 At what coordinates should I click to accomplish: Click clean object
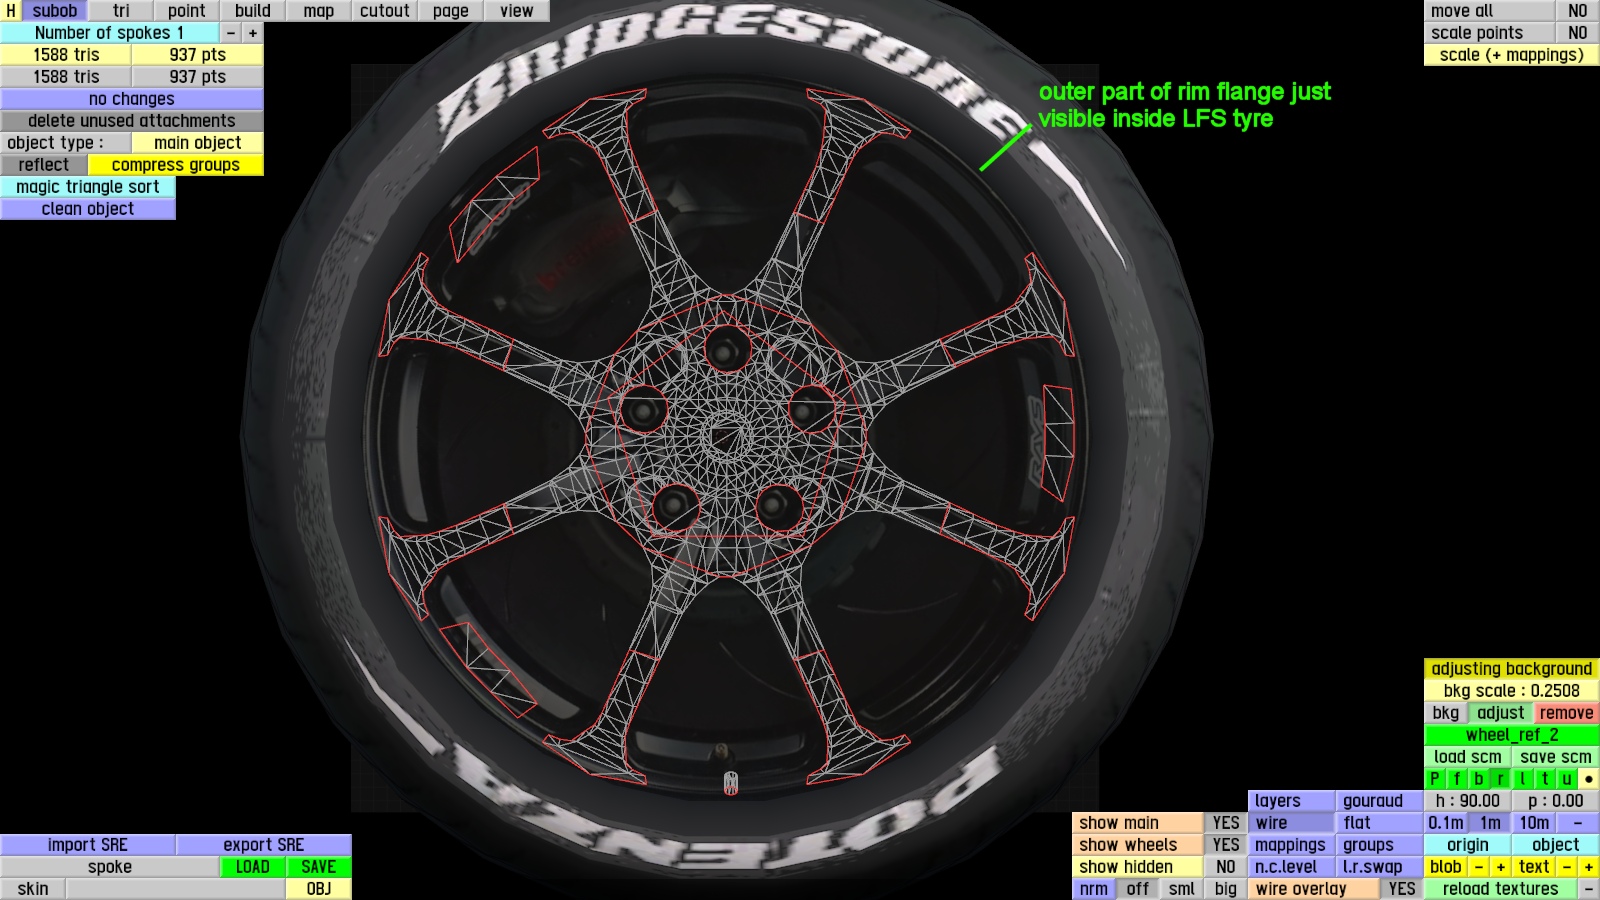(x=88, y=209)
